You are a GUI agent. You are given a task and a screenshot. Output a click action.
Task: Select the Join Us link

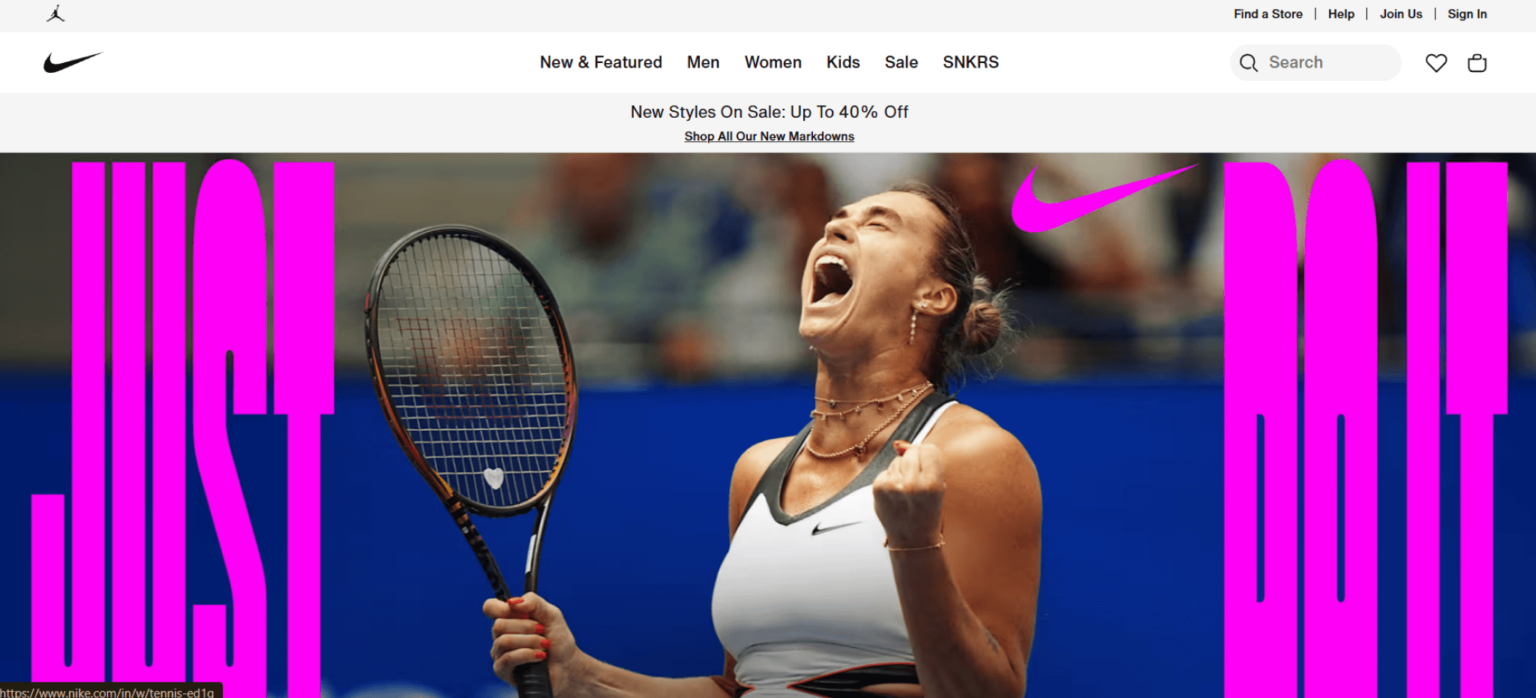pyautogui.click(x=1401, y=14)
